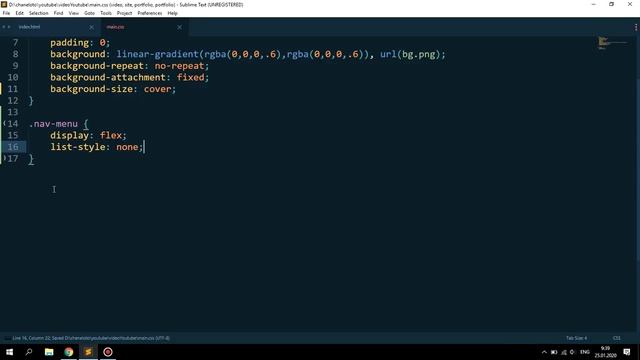Click the volume tray icon
Screen dimensions: 640x360
point(573,352)
